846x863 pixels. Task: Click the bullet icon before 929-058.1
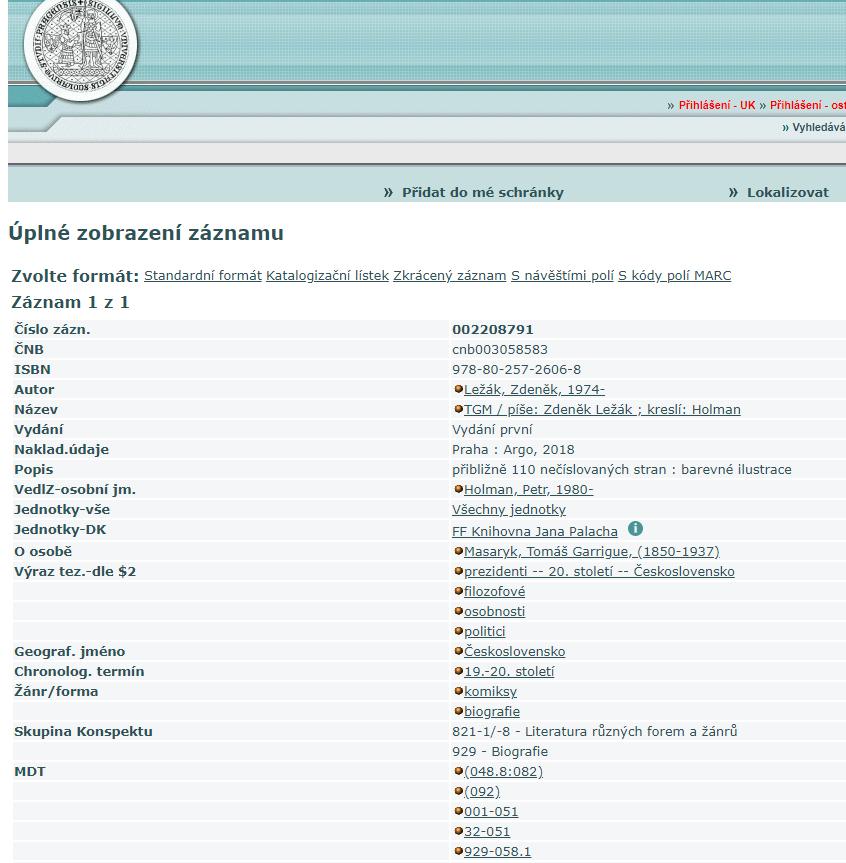(458, 851)
